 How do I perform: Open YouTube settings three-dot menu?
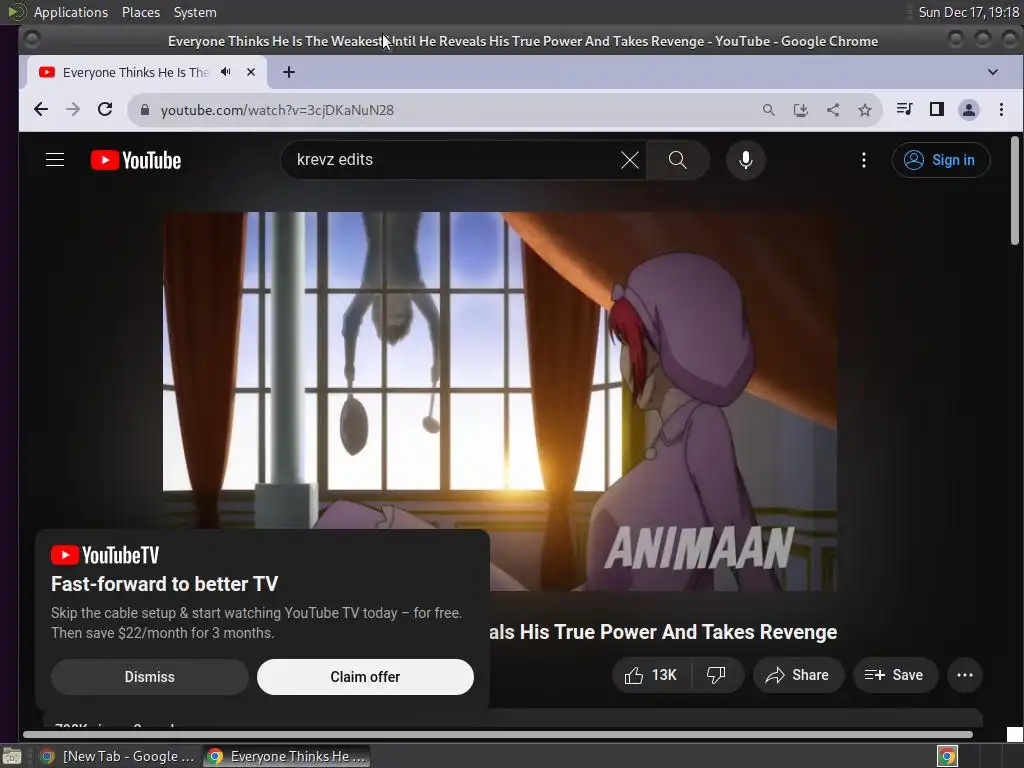pyautogui.click(x=864, y=160)
